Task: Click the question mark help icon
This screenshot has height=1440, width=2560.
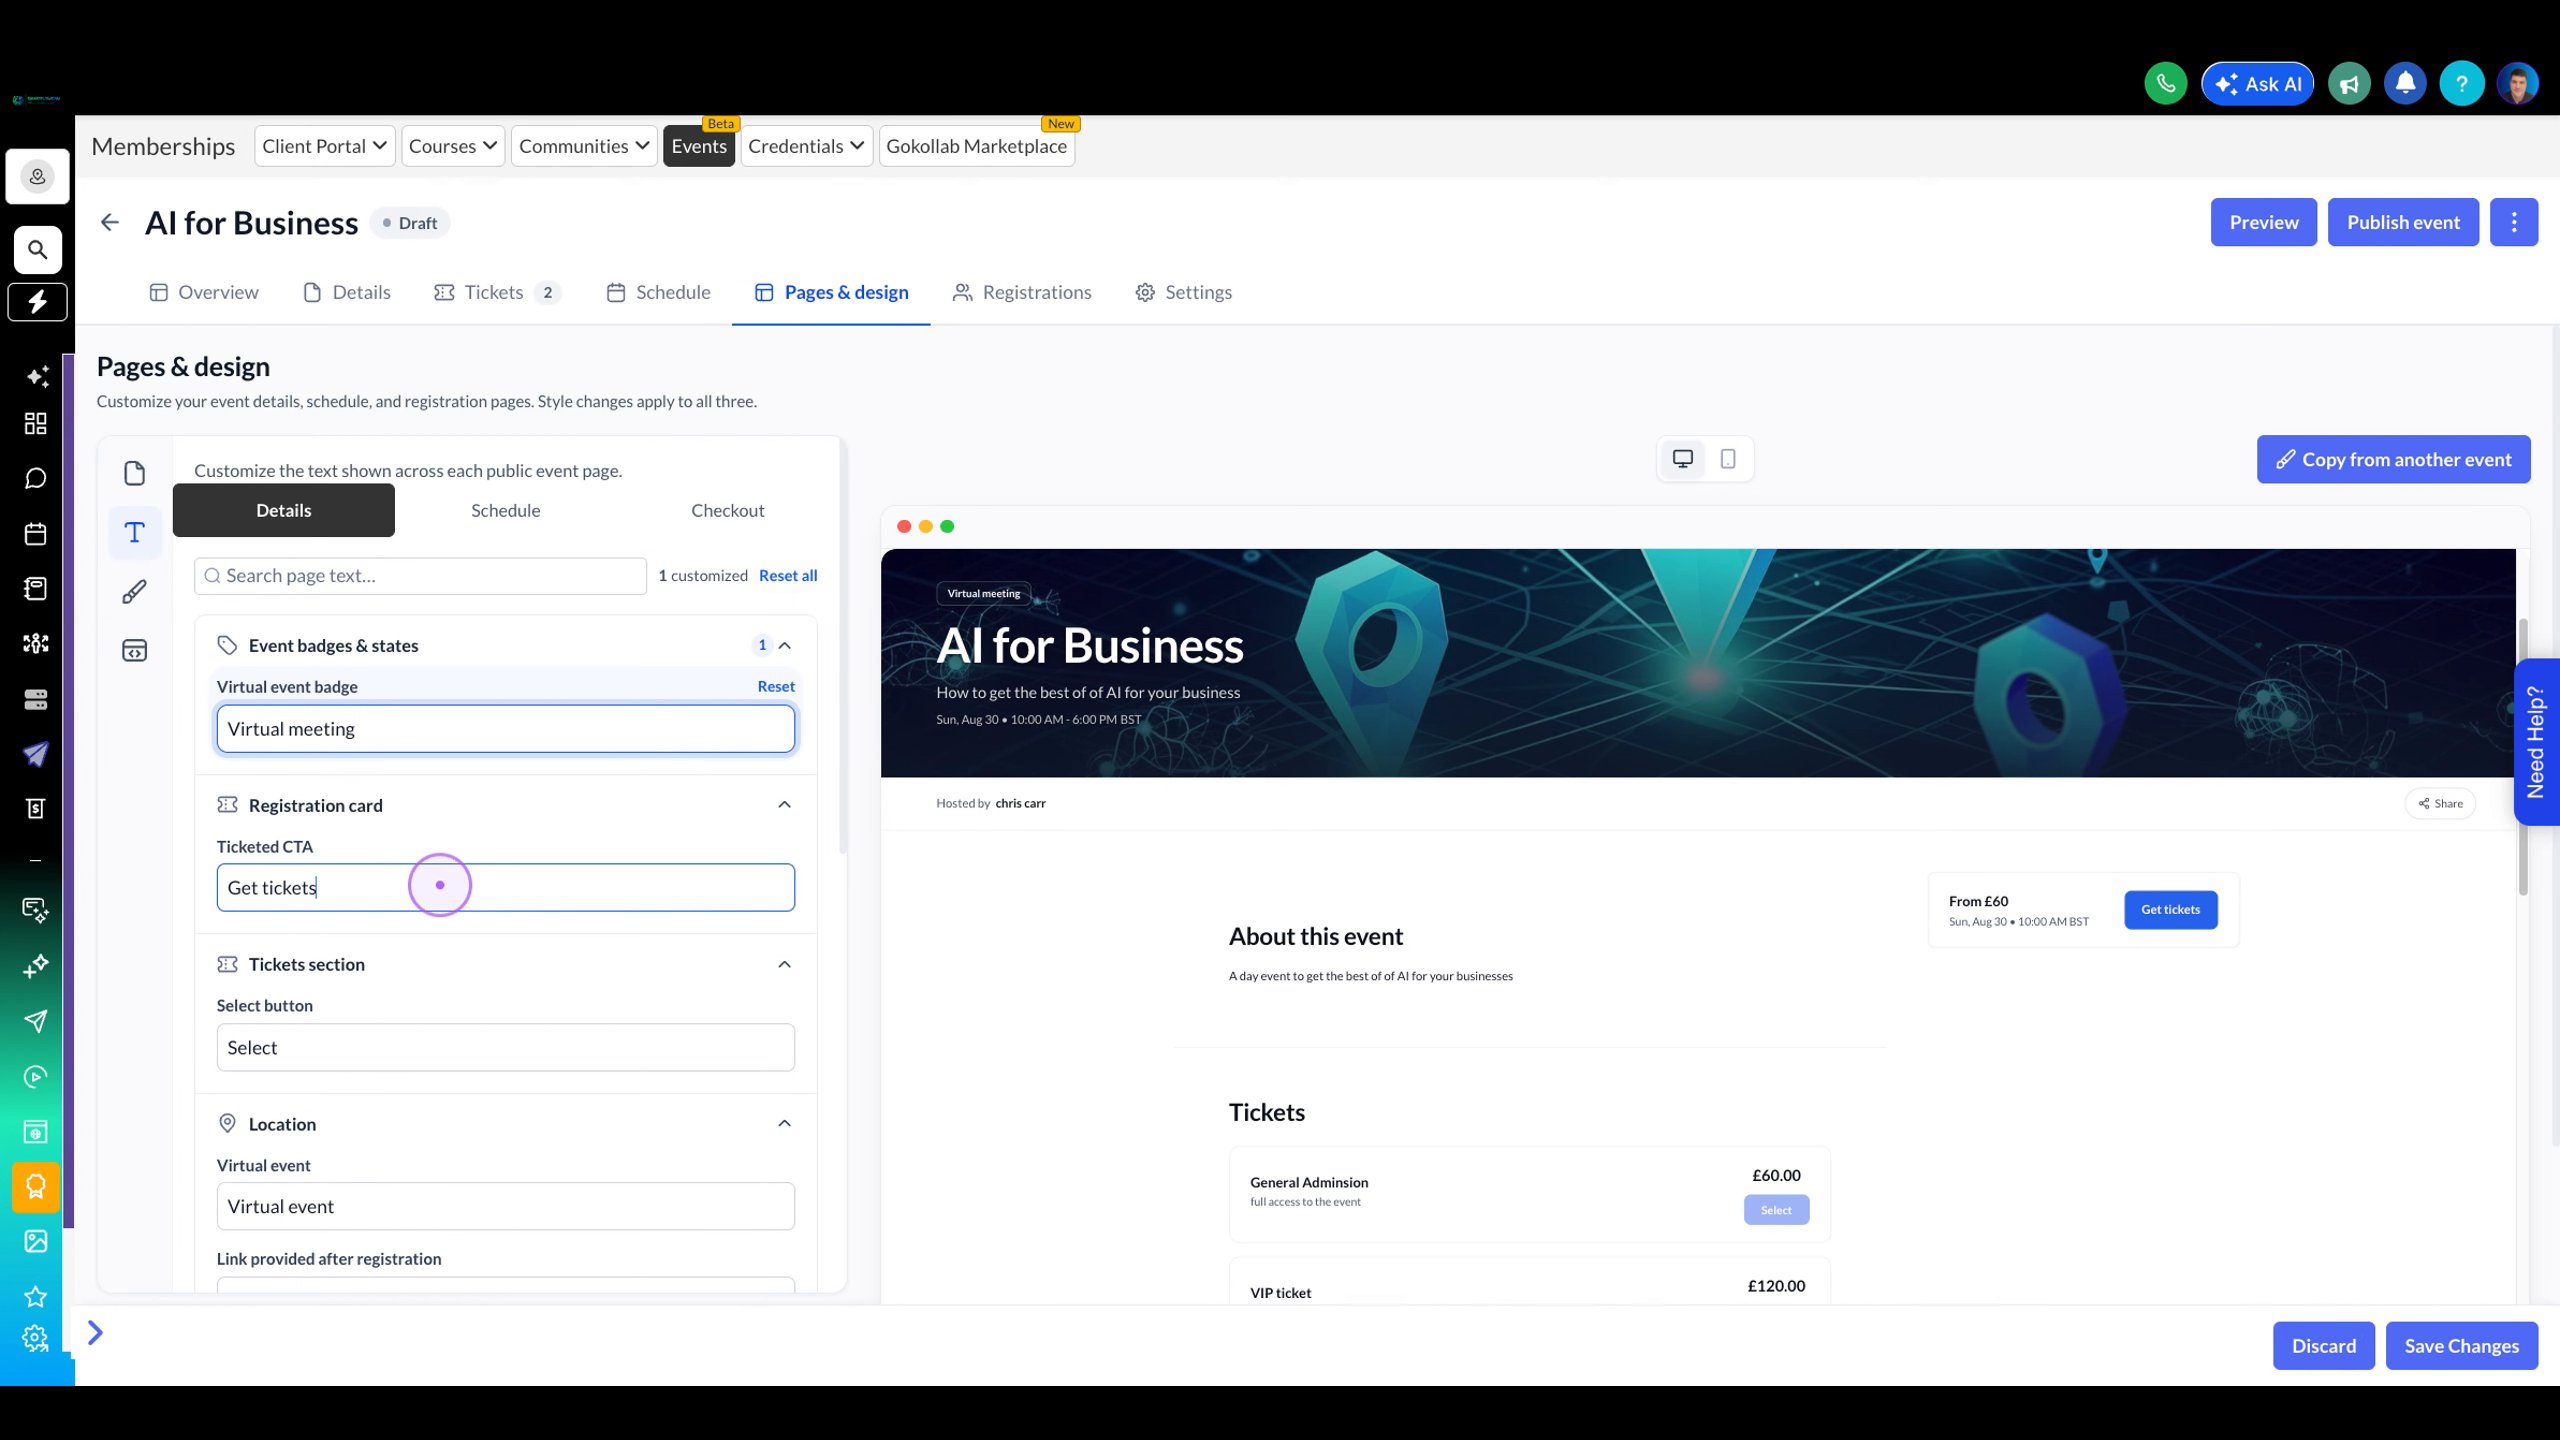Action: click(2461, 84)
